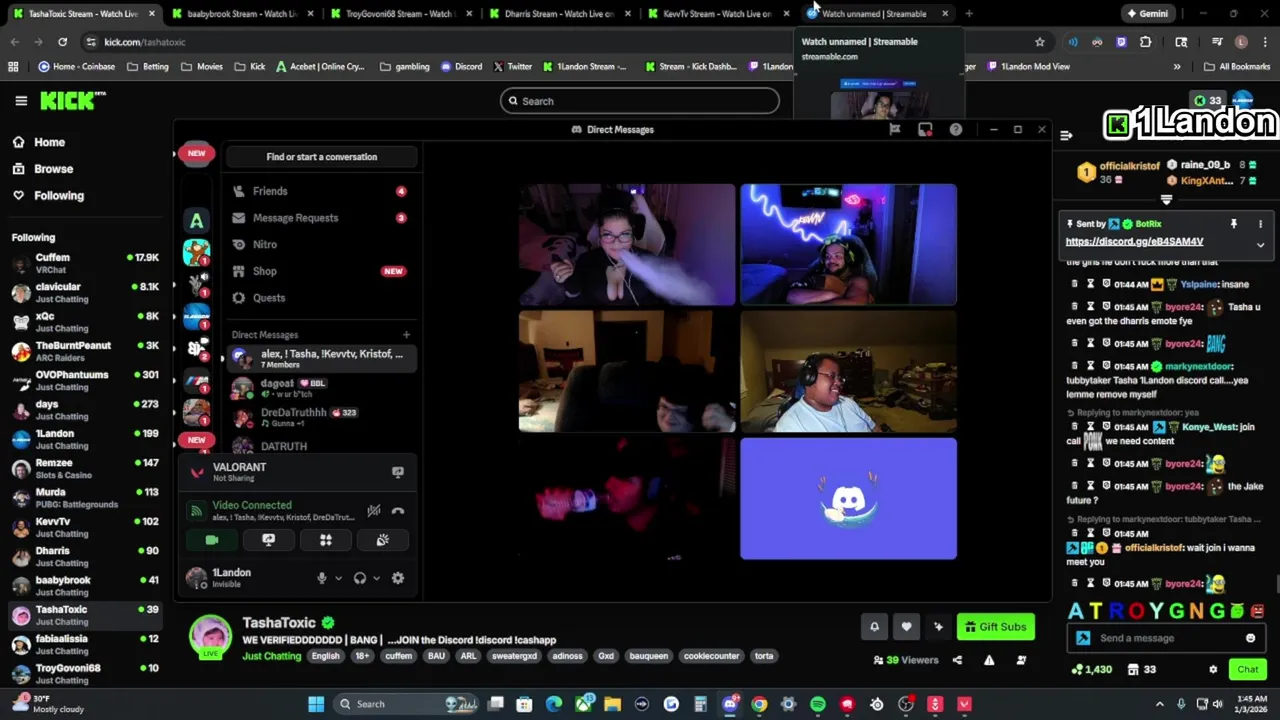1280x720 pixels.
Task: Open Discord Quests page
Action: point(320,298)
